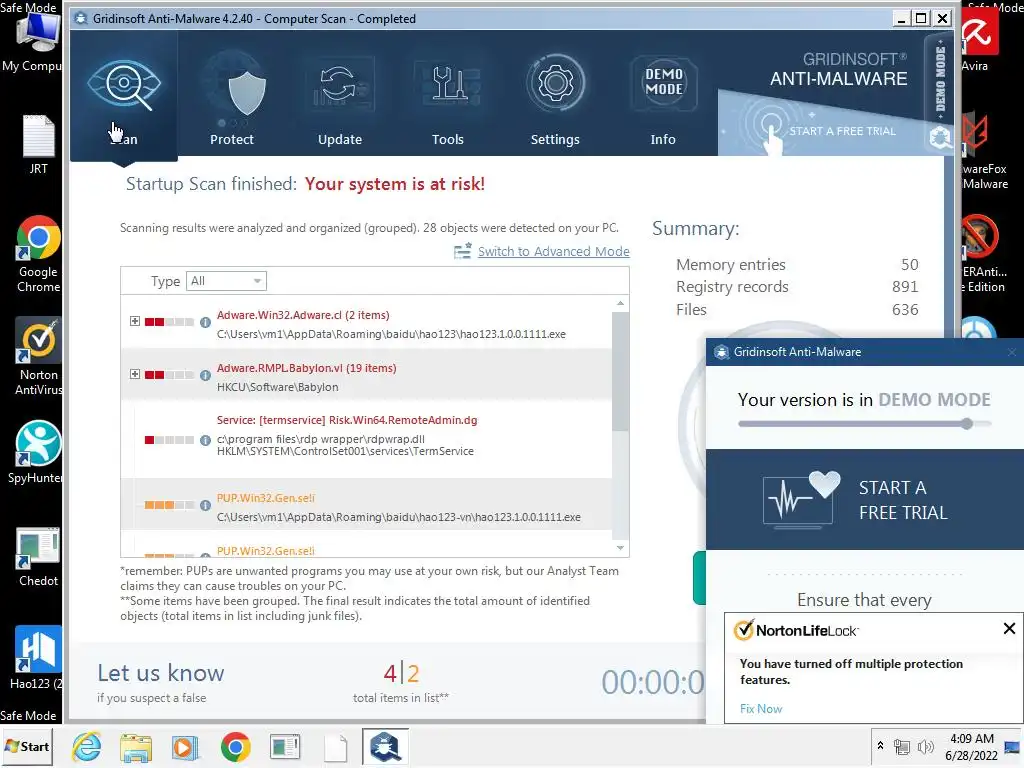Open Internet Explorer from taskbar
The width and height of the screenshot is (1024, 768).
87,746
